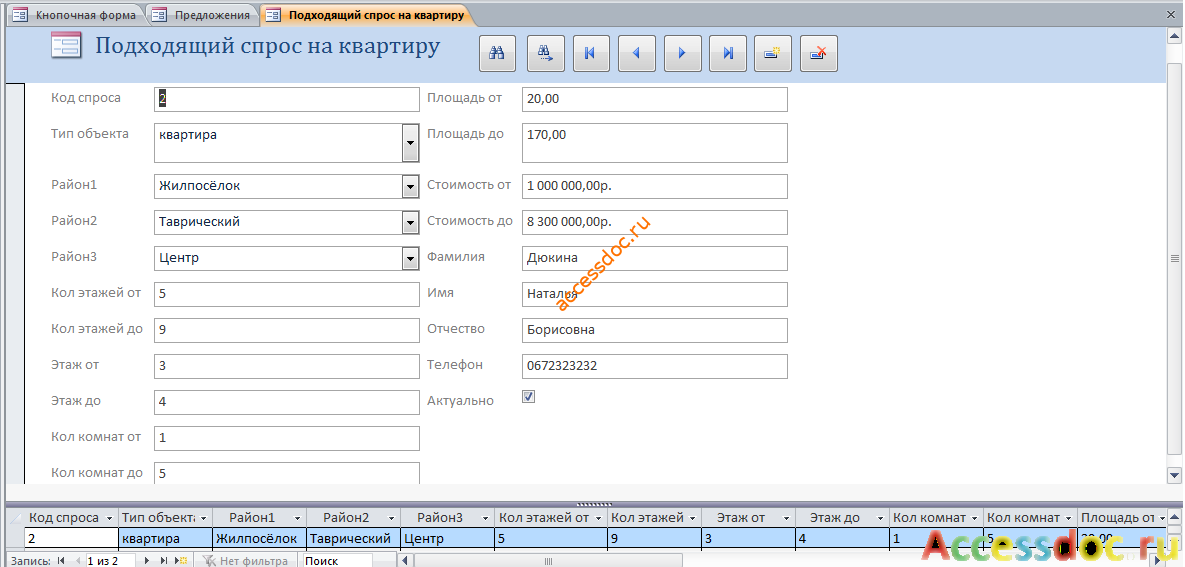Click the 'Кол этажей от' field
The height and width of the screenshot is (567, 1185).
click(286, 294)
